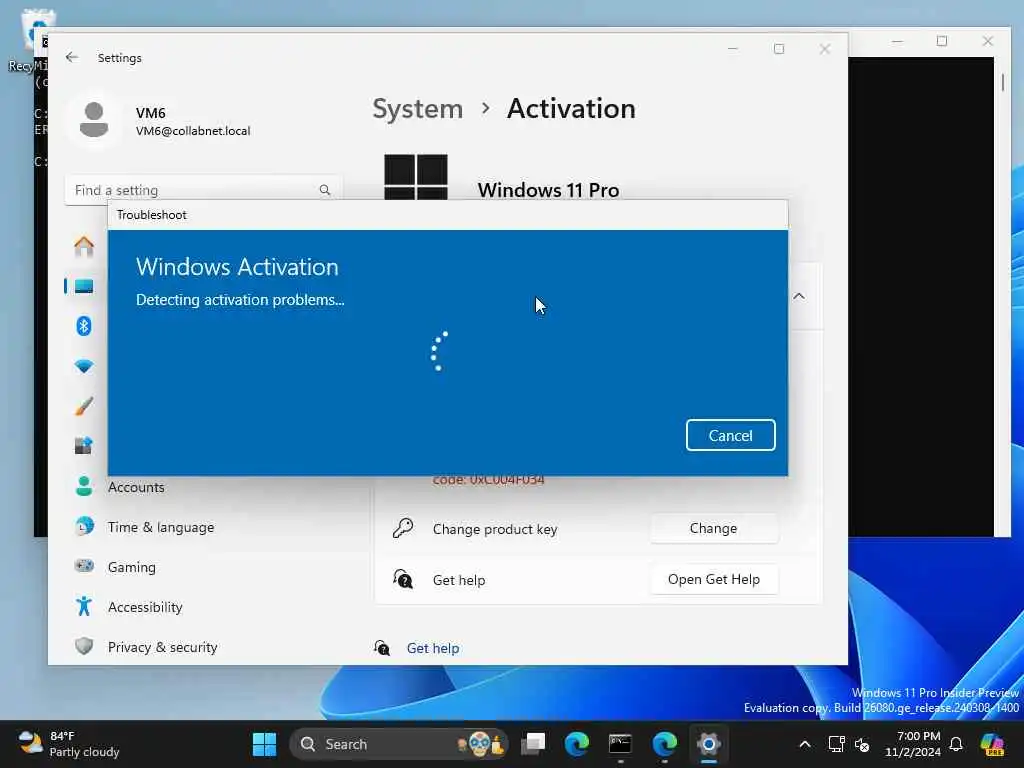Click the taskbar Search box
The image size is (1024, 768).
[398, 744]
